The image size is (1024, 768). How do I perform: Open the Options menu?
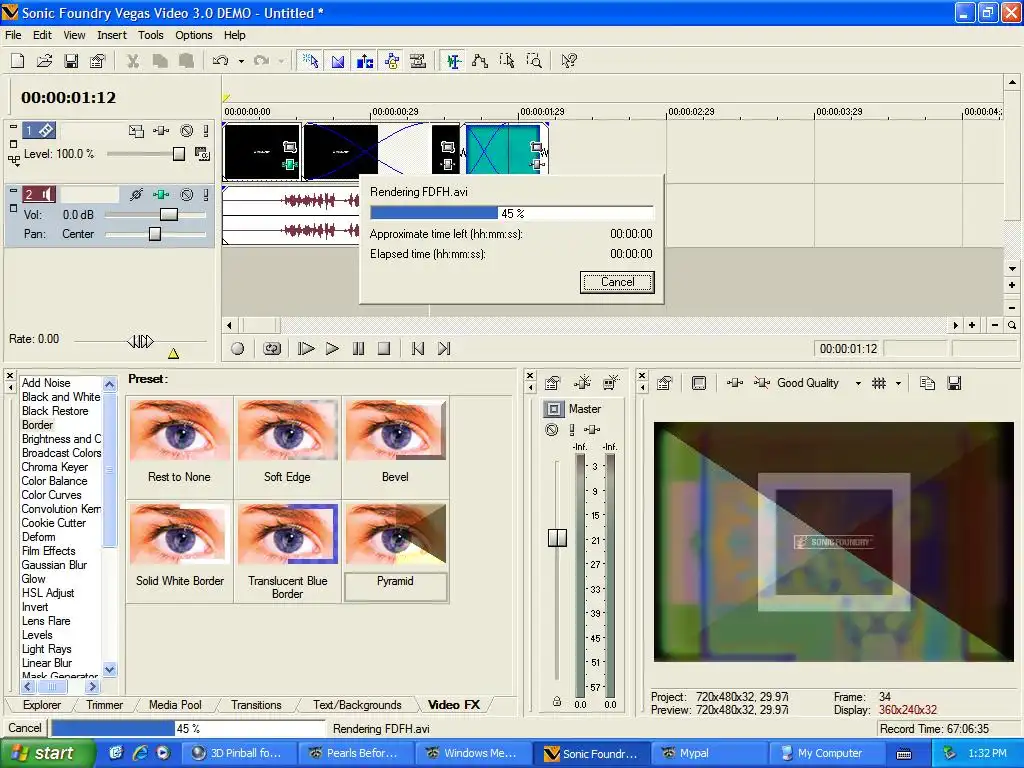click(x=193, y=35)
